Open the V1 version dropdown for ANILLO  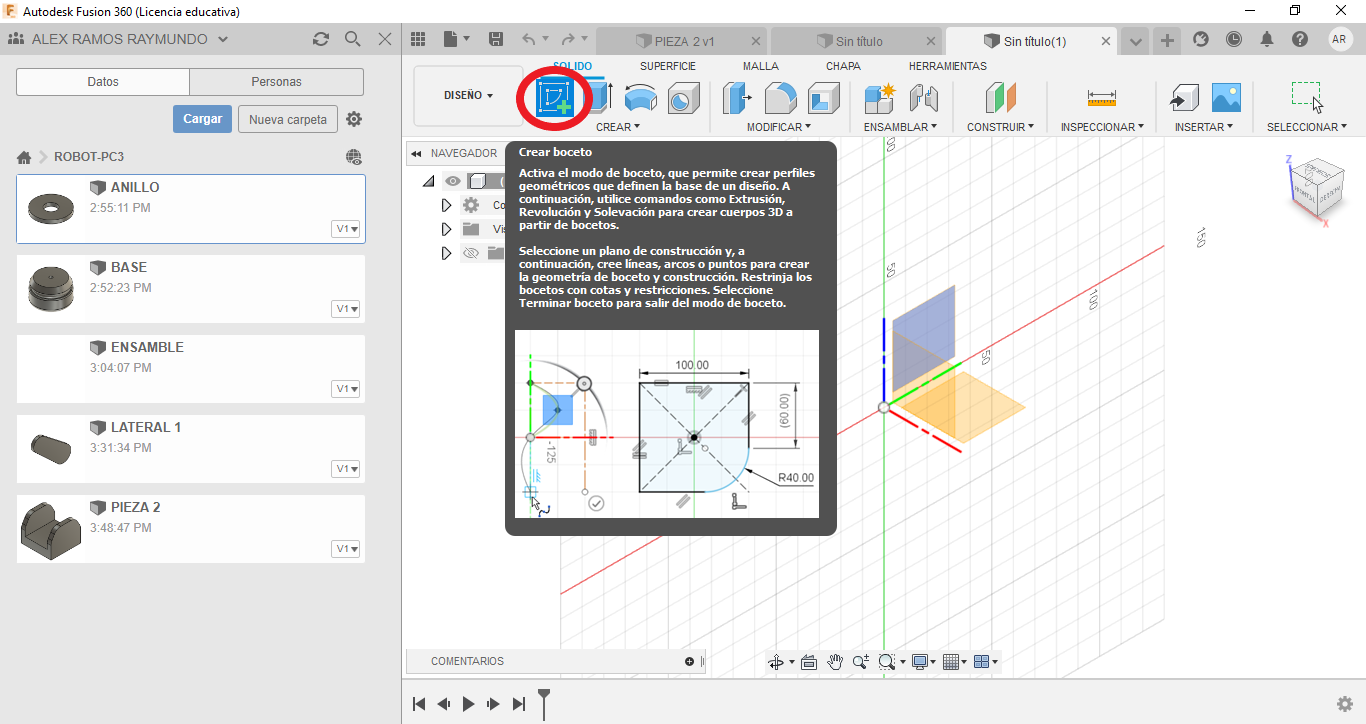[x=346, y=229]
